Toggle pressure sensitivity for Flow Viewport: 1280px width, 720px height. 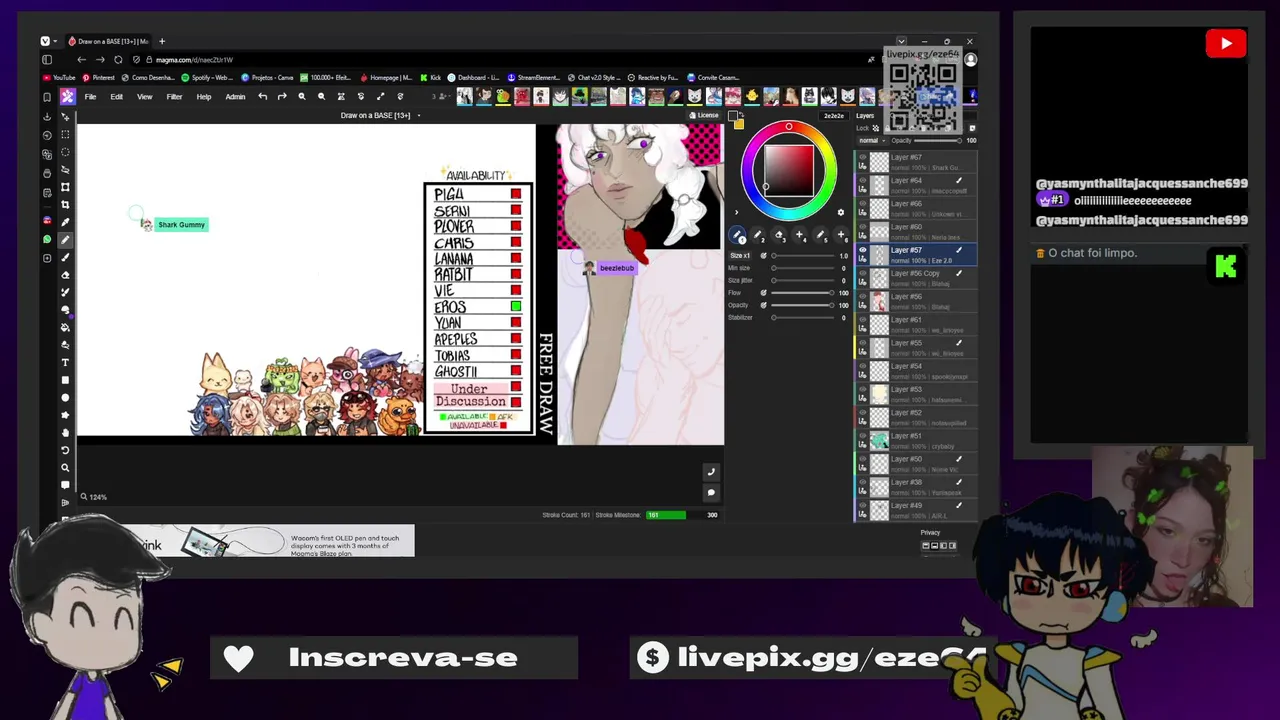tap(763, 293)
